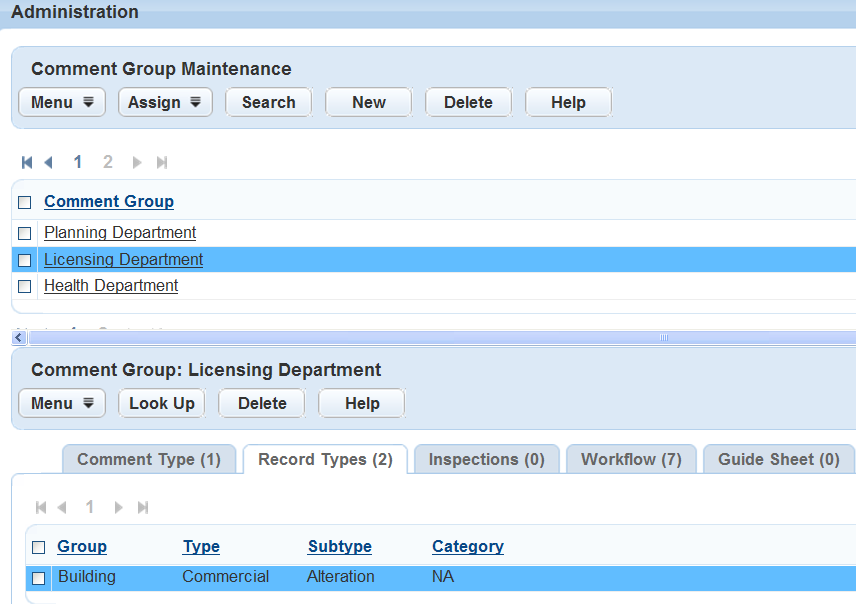
Task: Click next page arrow in Comment Group list
Action: tap(137, 162)
